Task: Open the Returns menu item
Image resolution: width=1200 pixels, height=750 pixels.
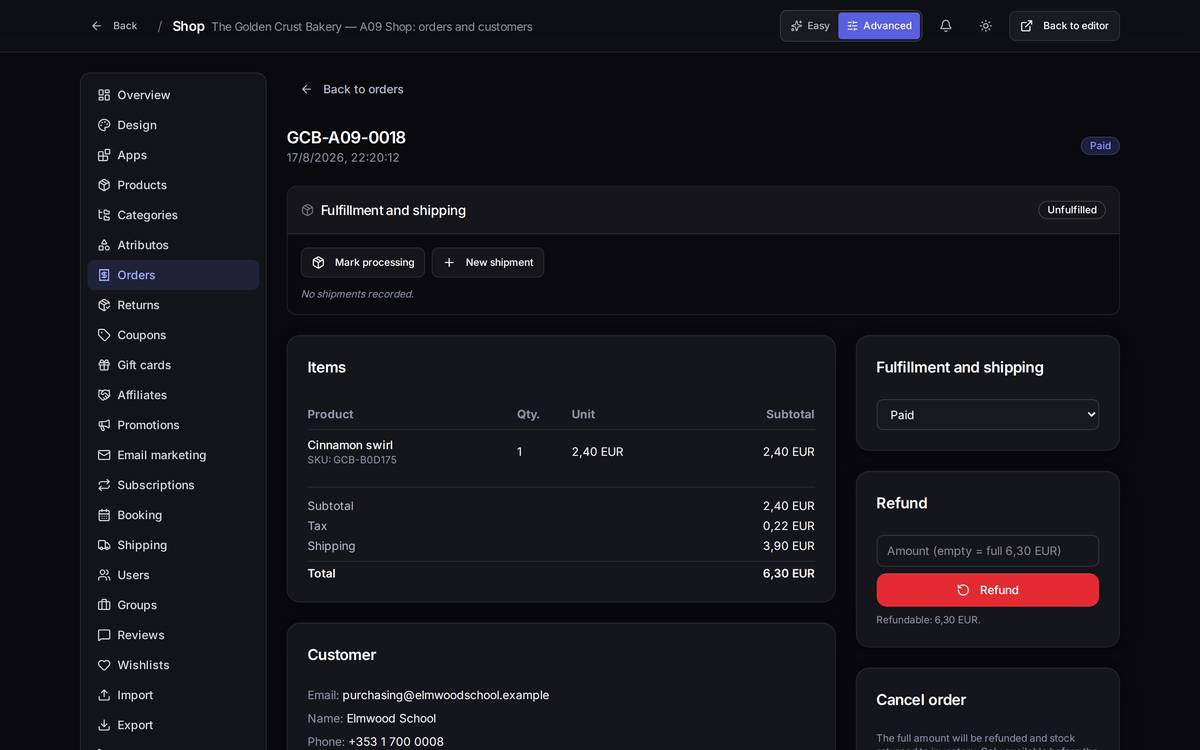Action: pos(173,305)
